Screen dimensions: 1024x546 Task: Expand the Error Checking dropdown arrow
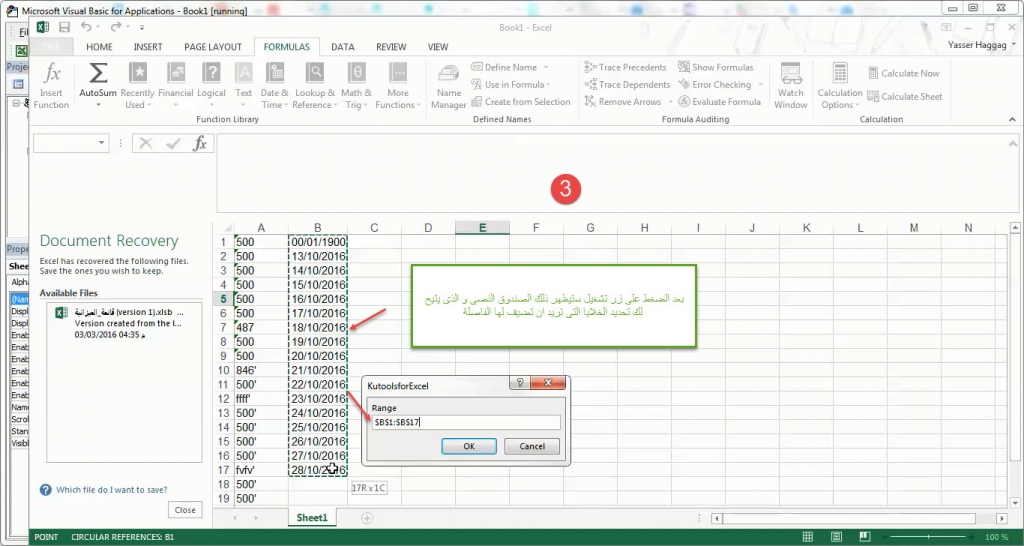[x=760, y=85]
